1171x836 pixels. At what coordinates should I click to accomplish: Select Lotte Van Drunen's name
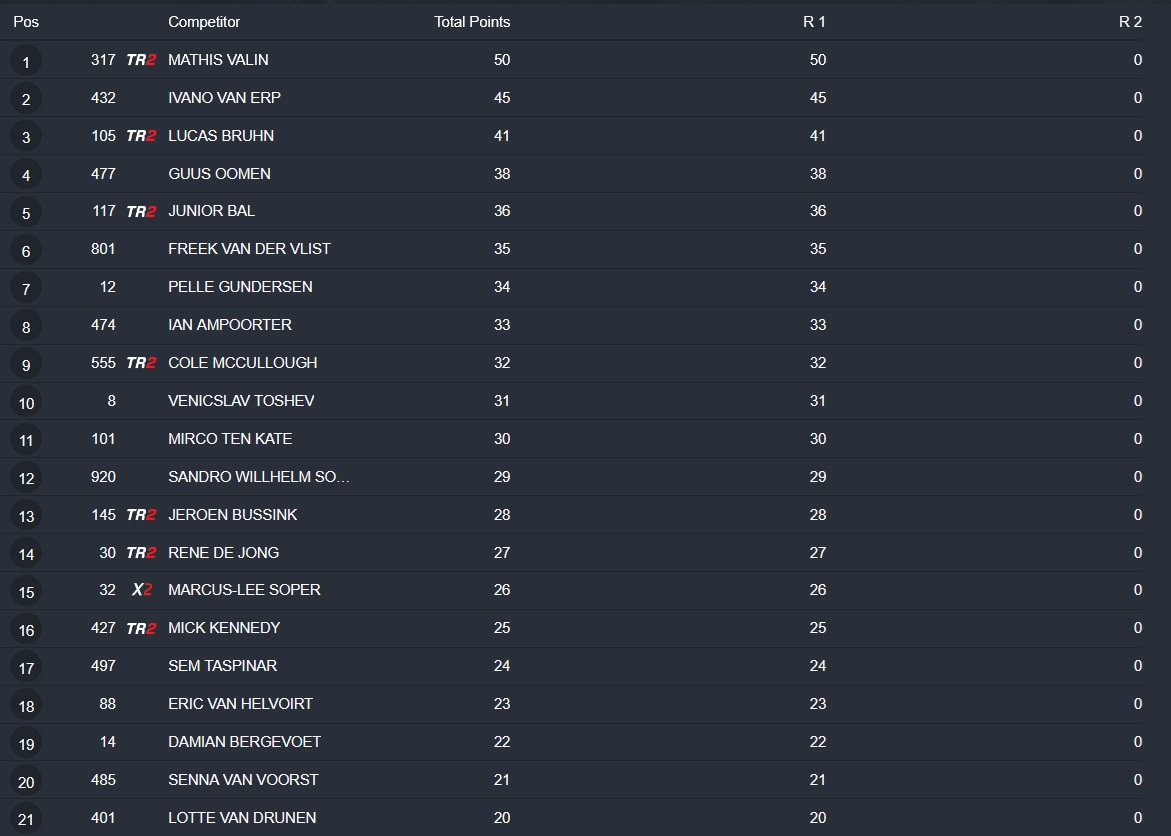tap(242, 818)
